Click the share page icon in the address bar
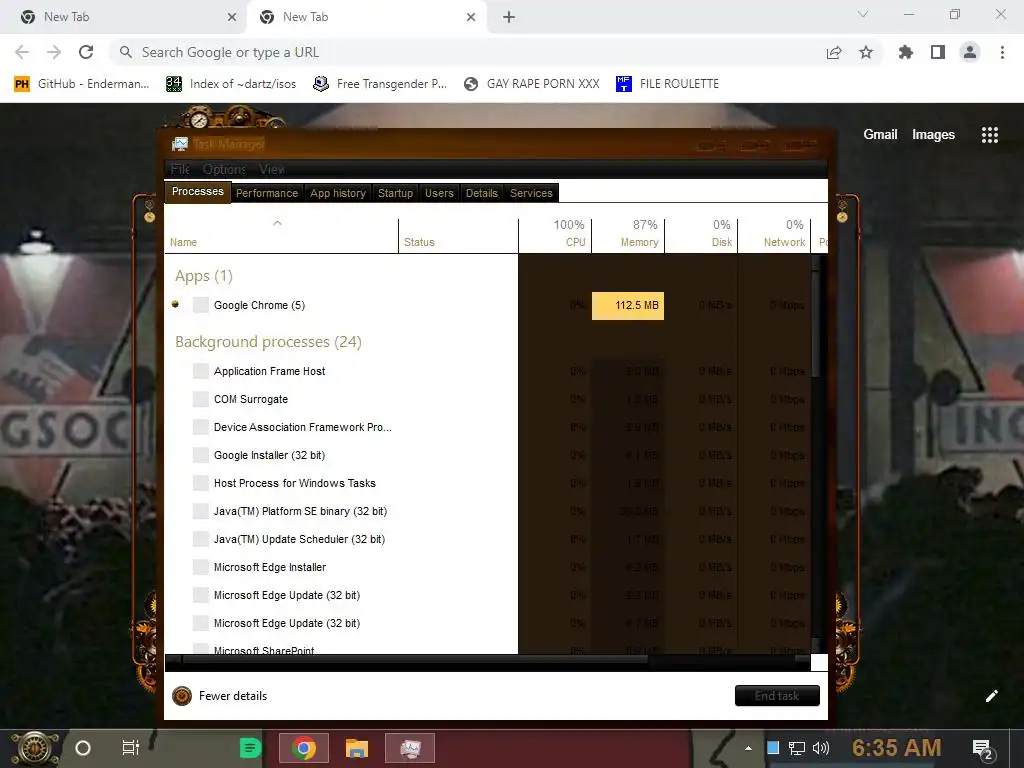 834,53
